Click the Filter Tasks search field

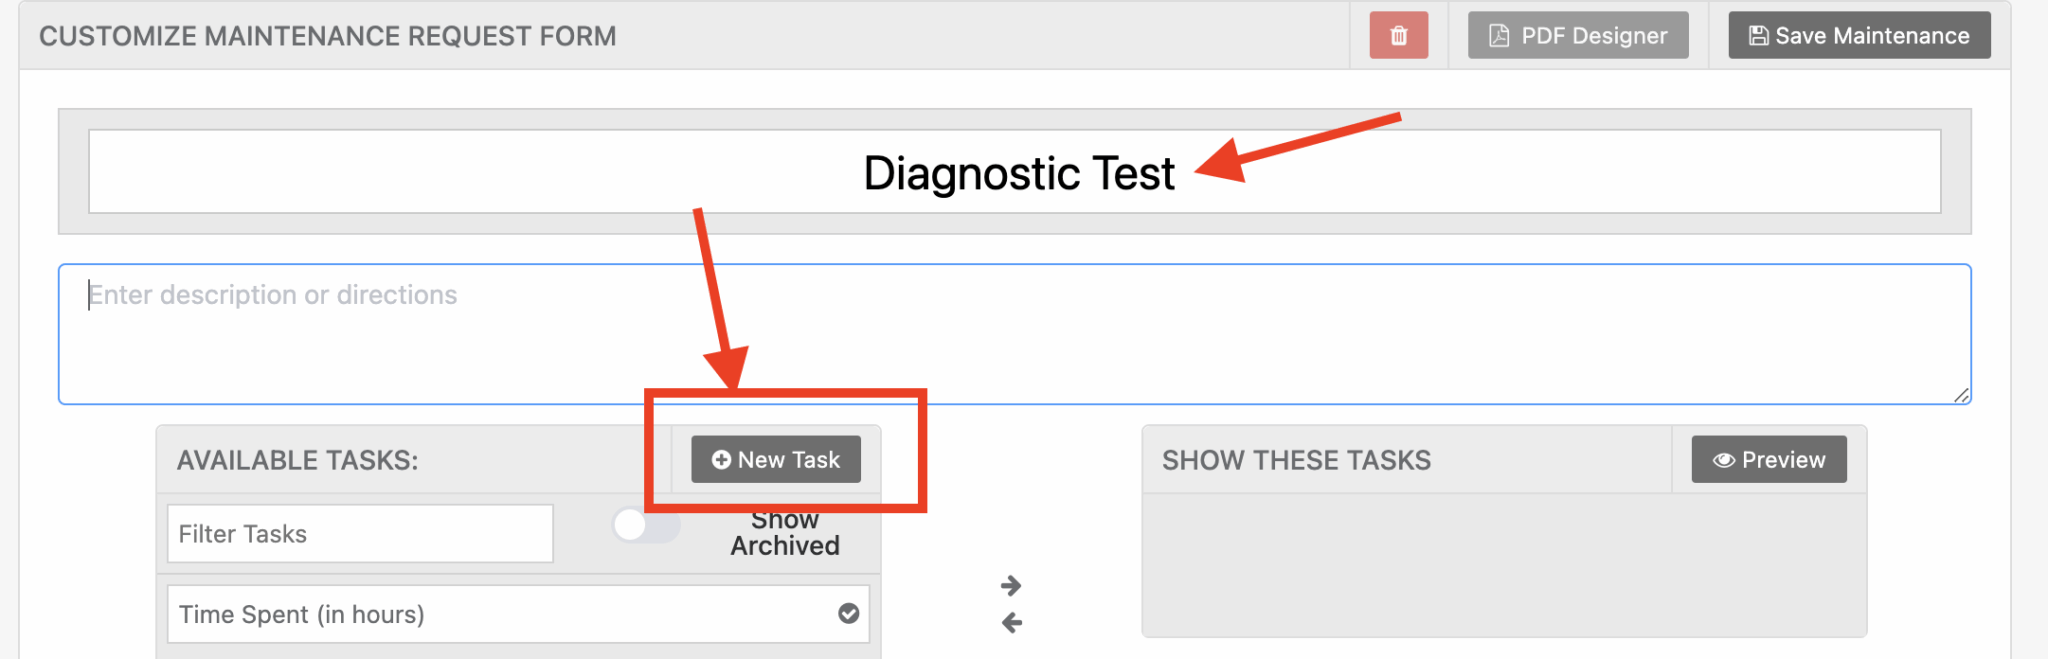tap(359, 533)
